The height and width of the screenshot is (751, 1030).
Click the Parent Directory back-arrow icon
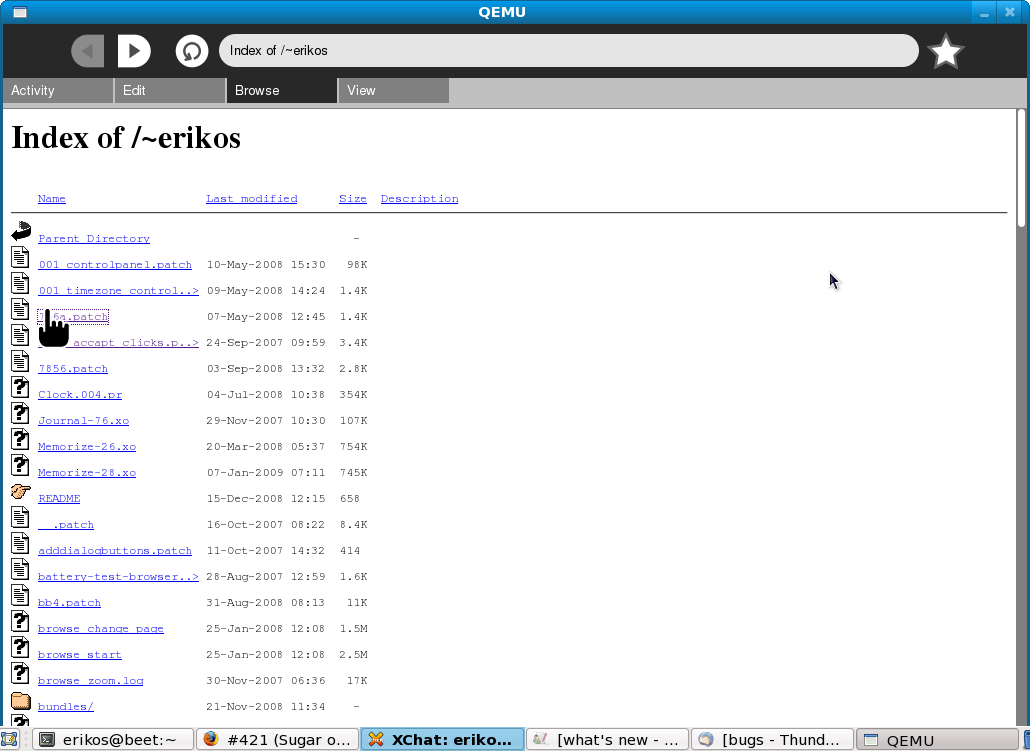click(21, 232)
